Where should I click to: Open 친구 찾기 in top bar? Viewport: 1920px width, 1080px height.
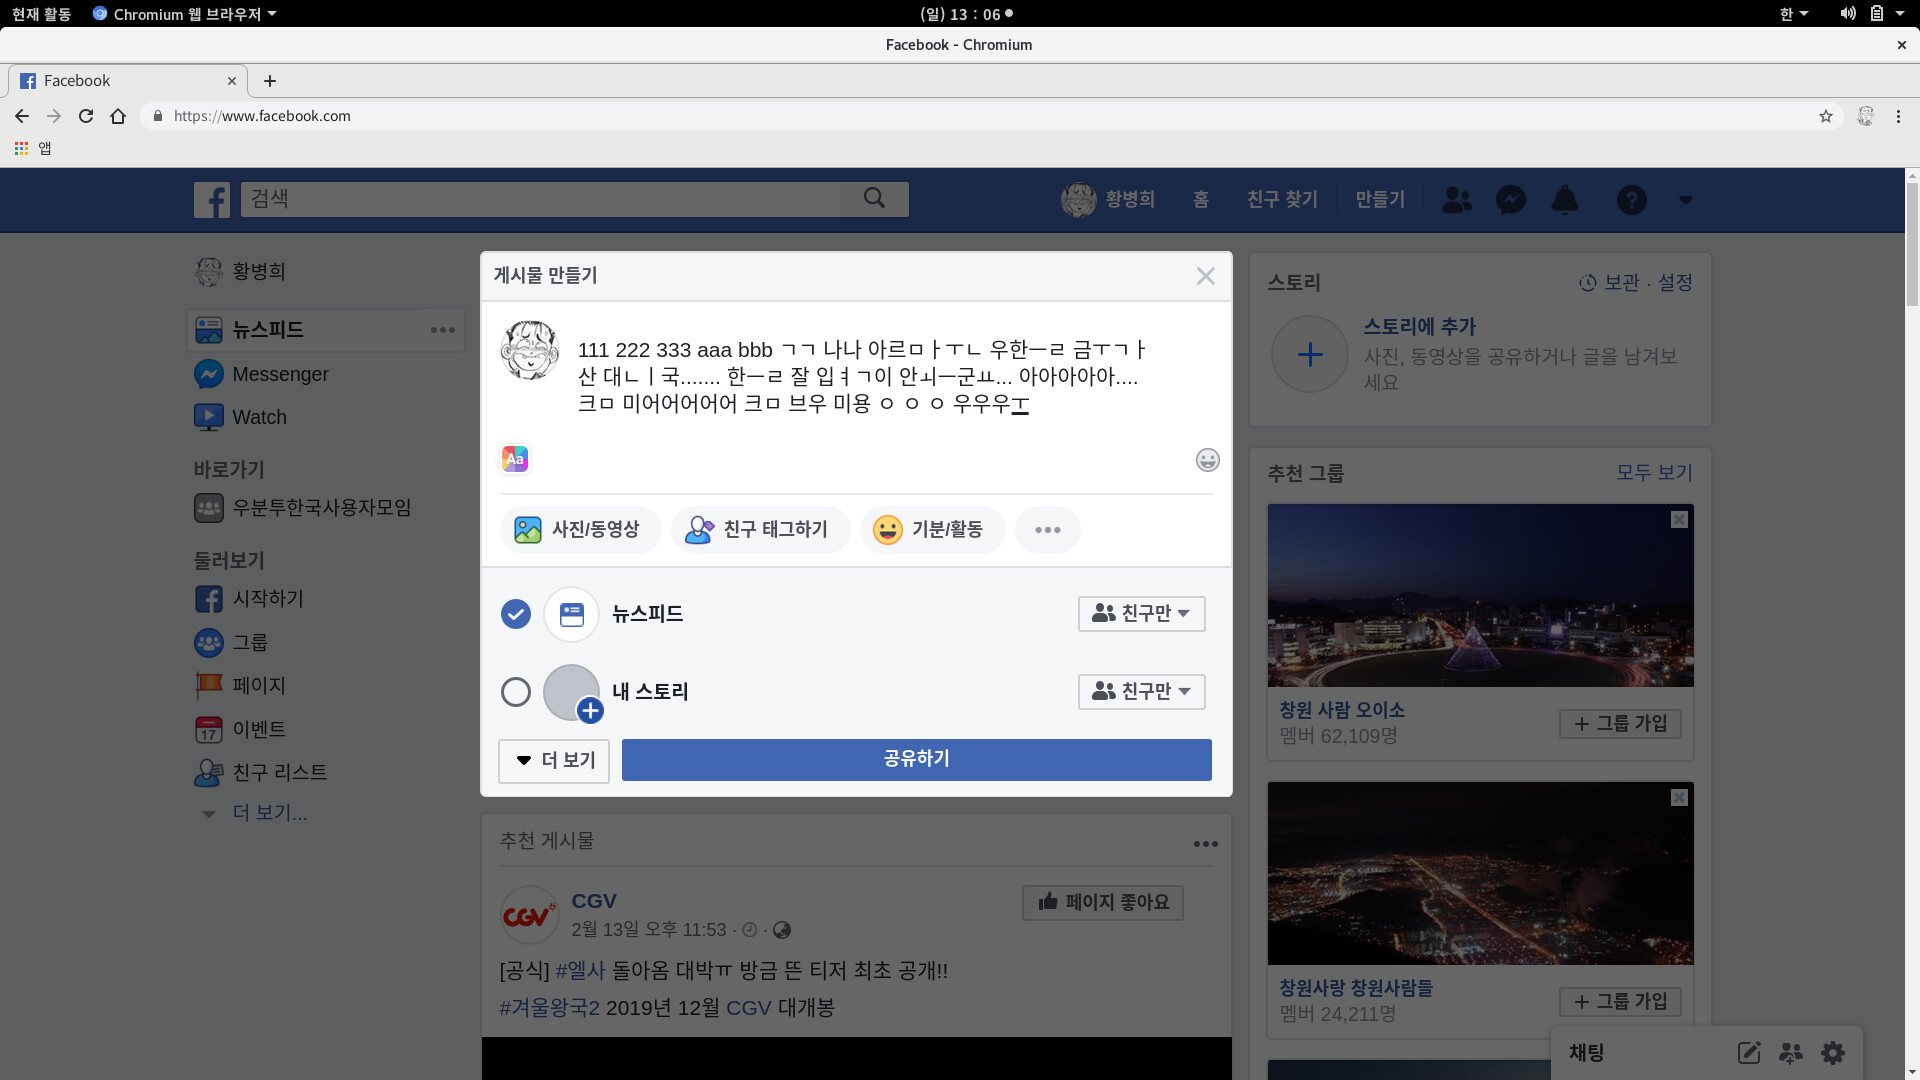coord(1282,200)
